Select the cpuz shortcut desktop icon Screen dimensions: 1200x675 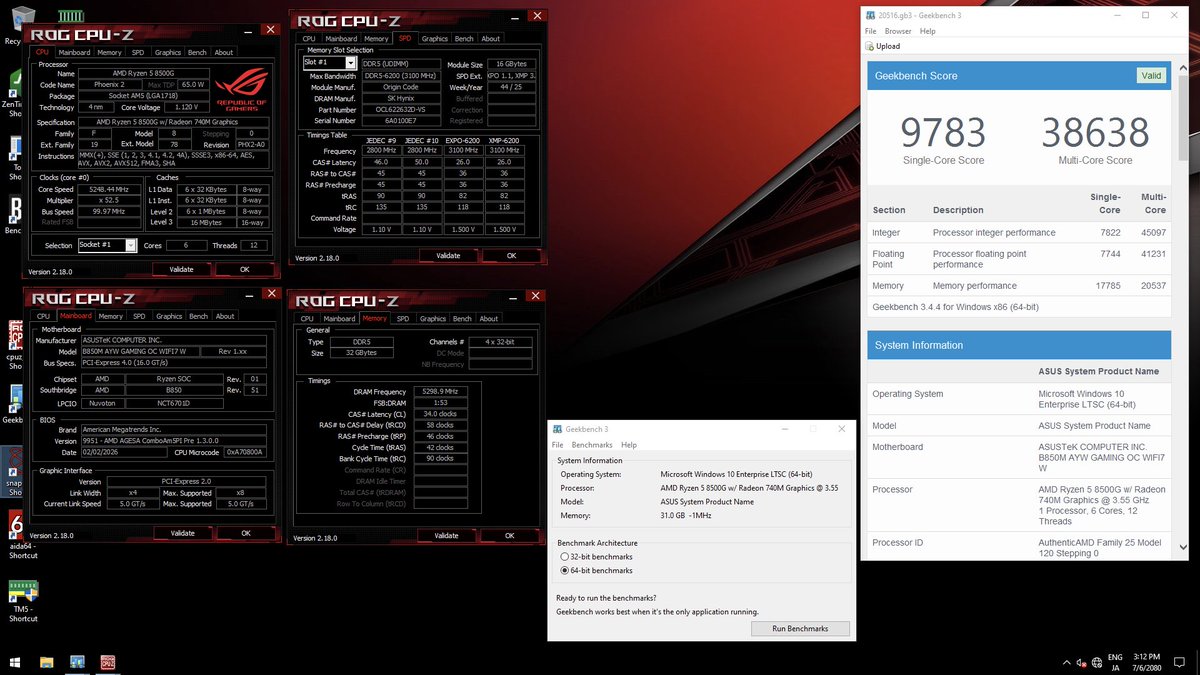tap(14, 342)
